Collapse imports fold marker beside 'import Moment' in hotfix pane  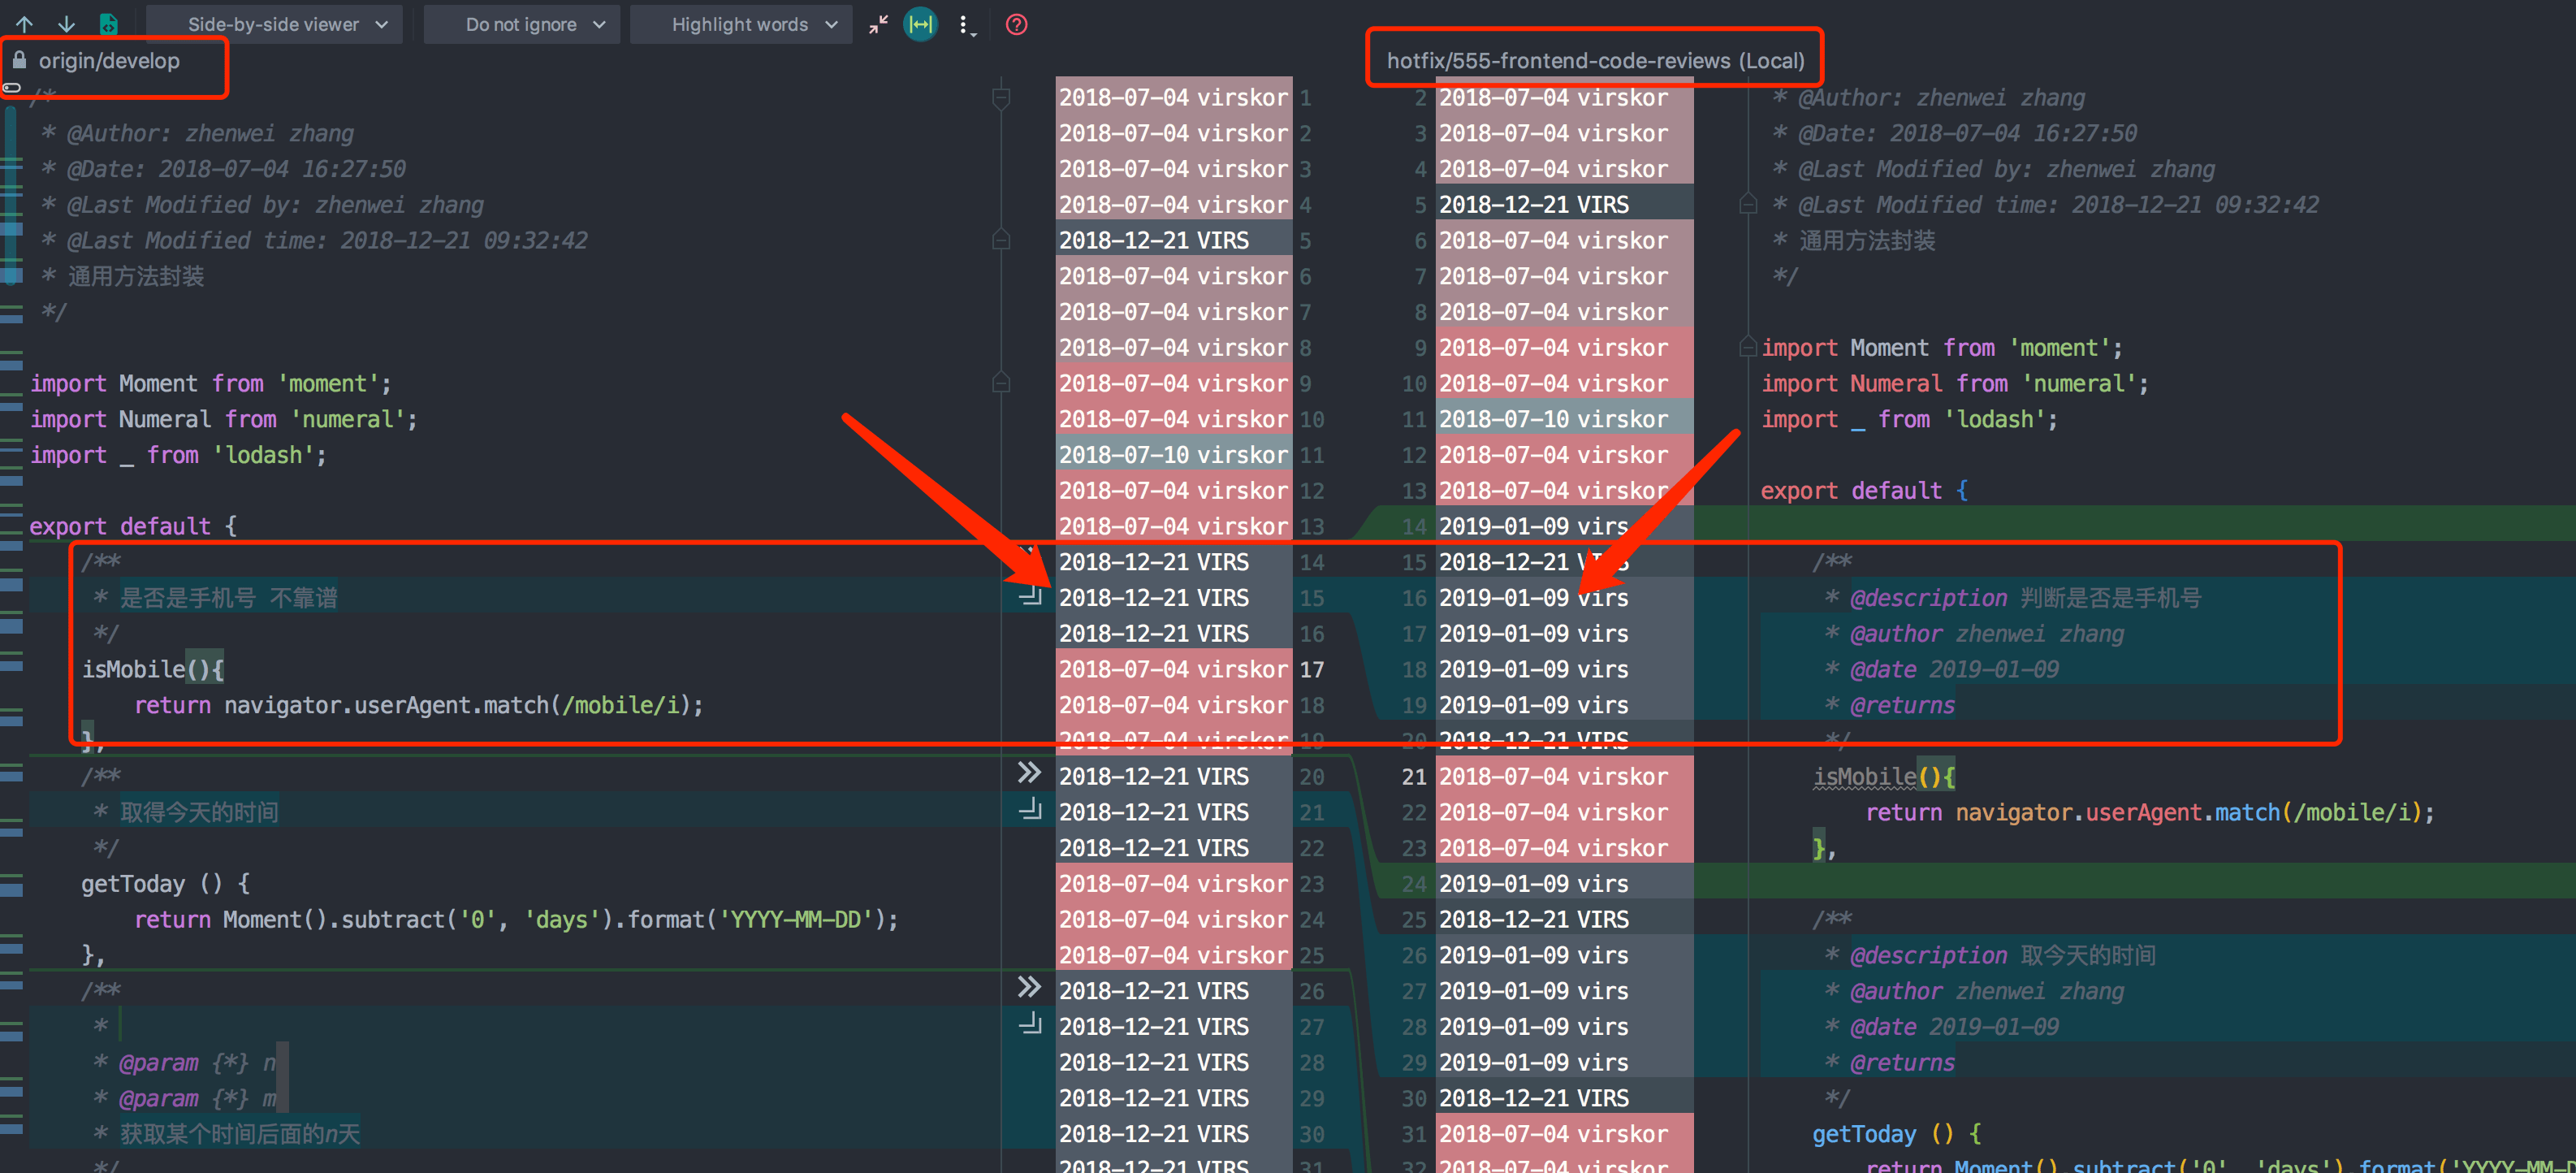click(x=1748, y=347)
